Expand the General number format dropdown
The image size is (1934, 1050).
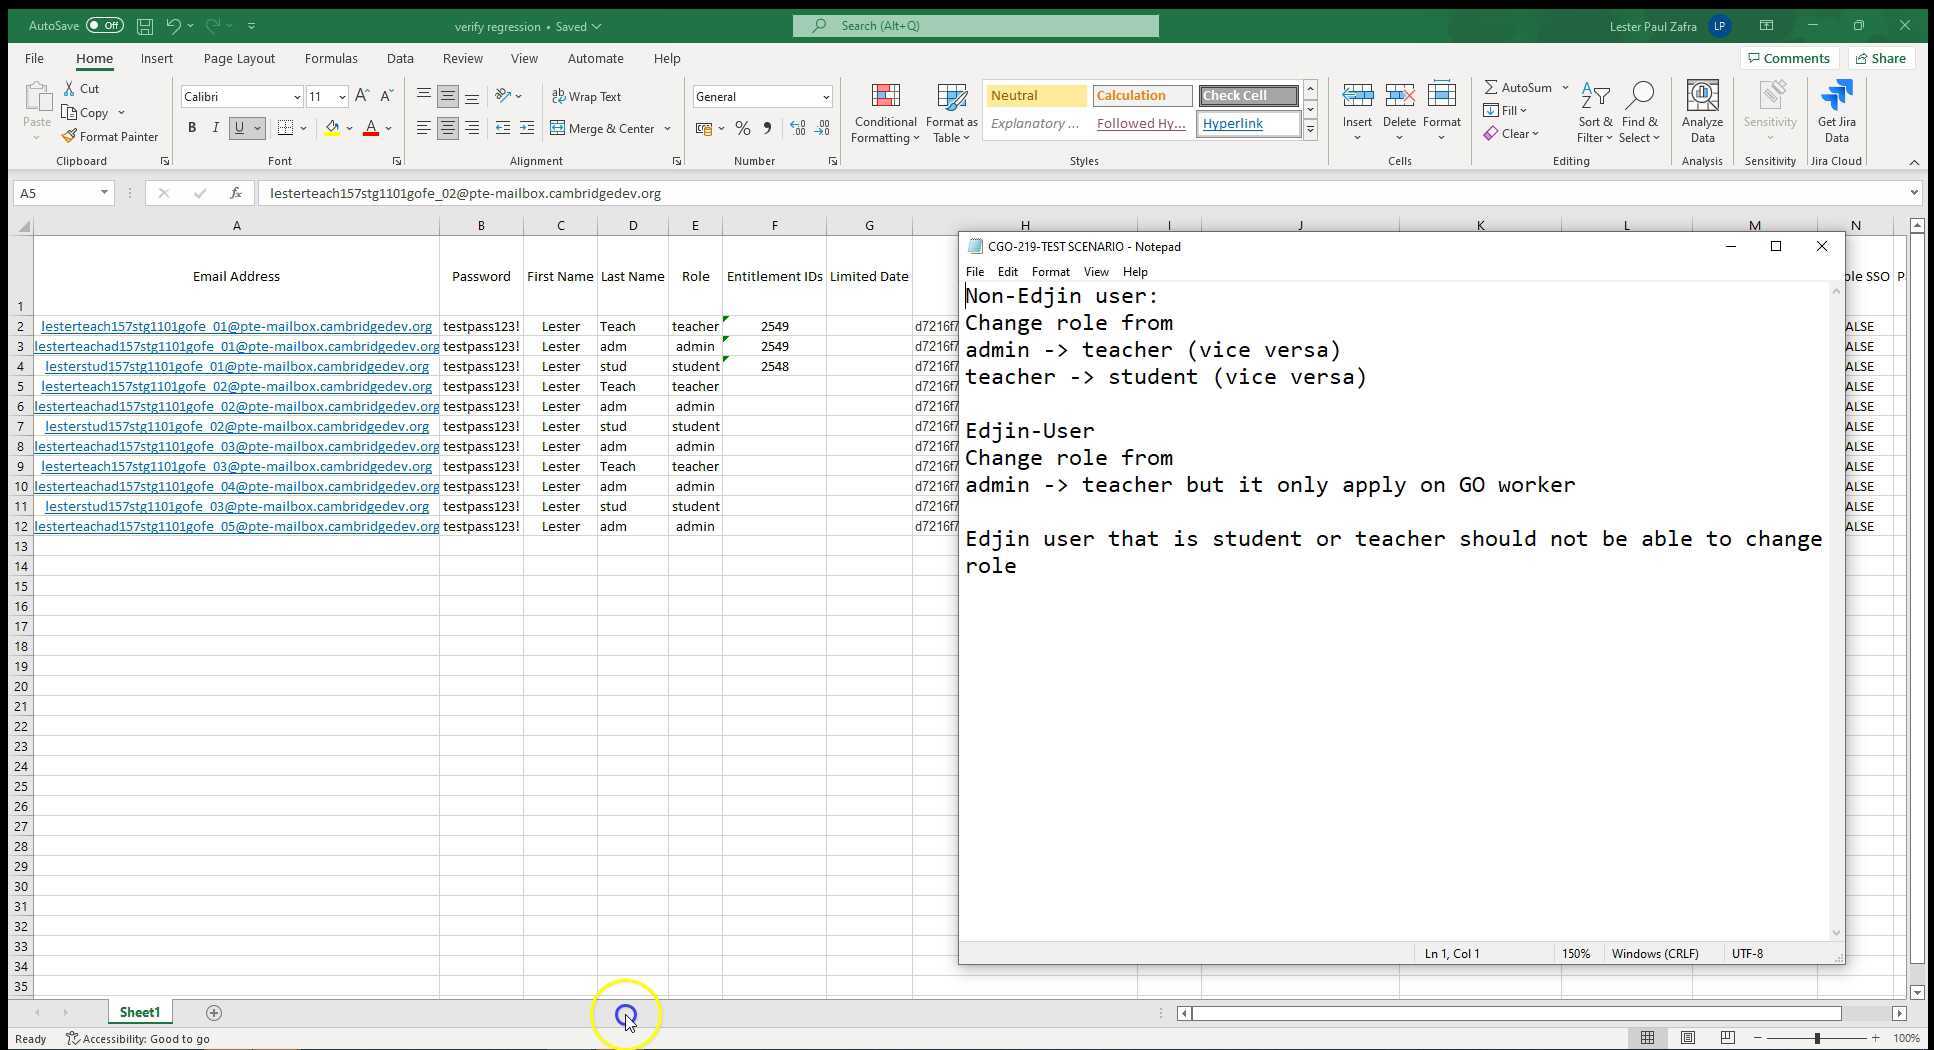pos(826,97)
